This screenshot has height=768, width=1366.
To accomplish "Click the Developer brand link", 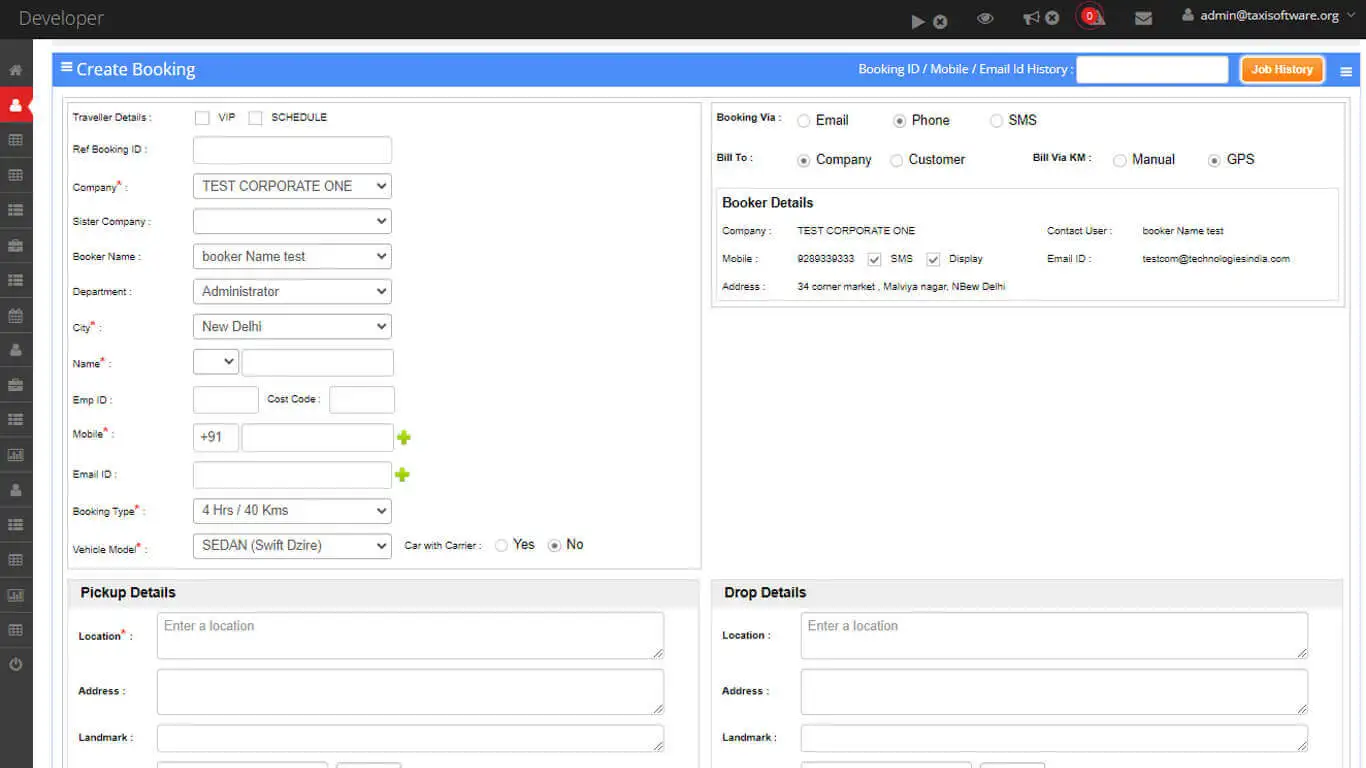I will click(61, 18).
